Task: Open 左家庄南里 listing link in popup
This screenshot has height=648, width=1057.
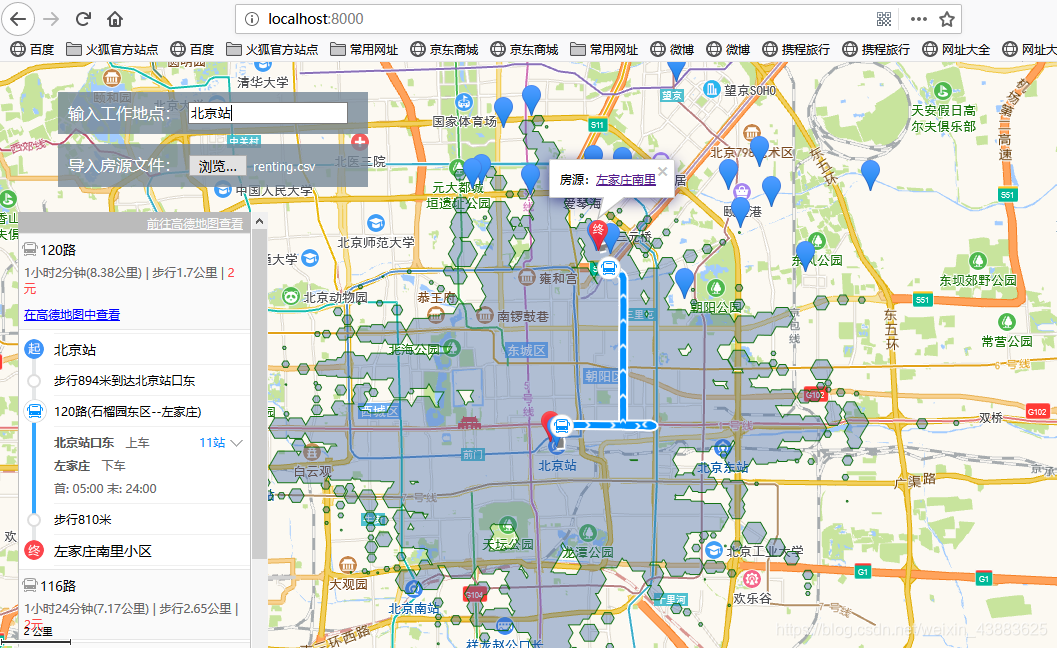Action: point(626,179)
